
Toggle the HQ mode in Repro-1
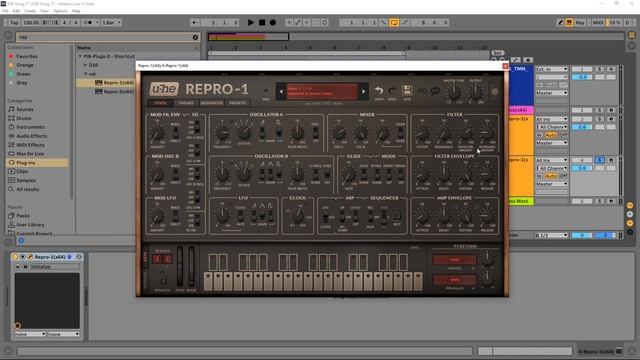(x=422, y=91)
